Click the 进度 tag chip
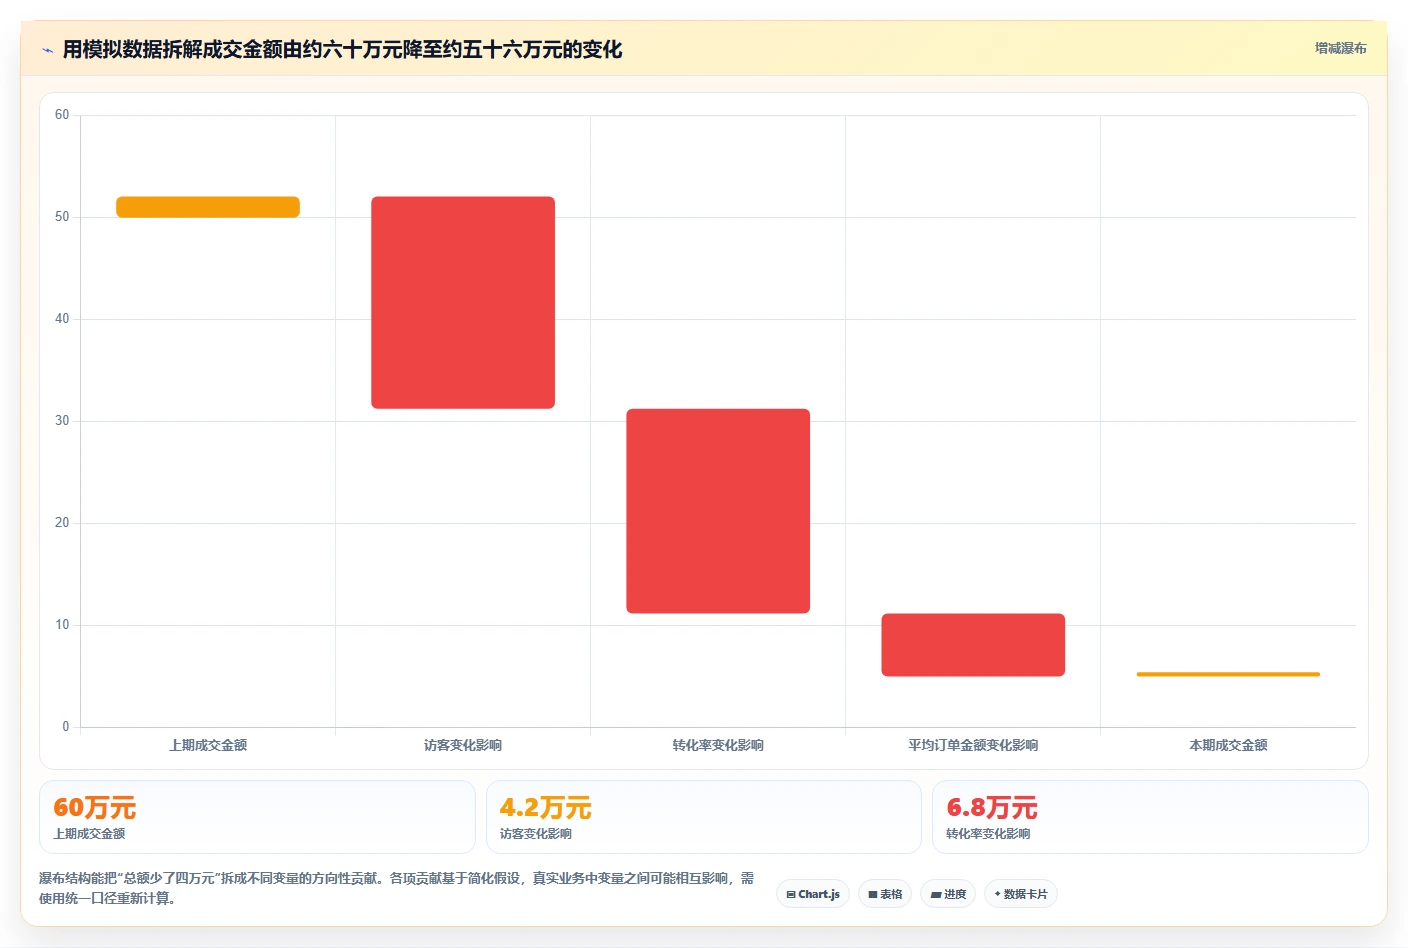The height and width of the screenshot is (948, 1408). [x=948, y=894]
